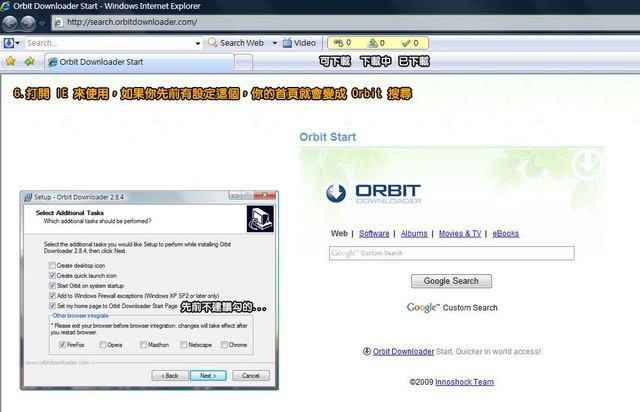Select the address bar URL field
Image resolution: width=640 pixels, height=412 pixels.
click(345, 22)
